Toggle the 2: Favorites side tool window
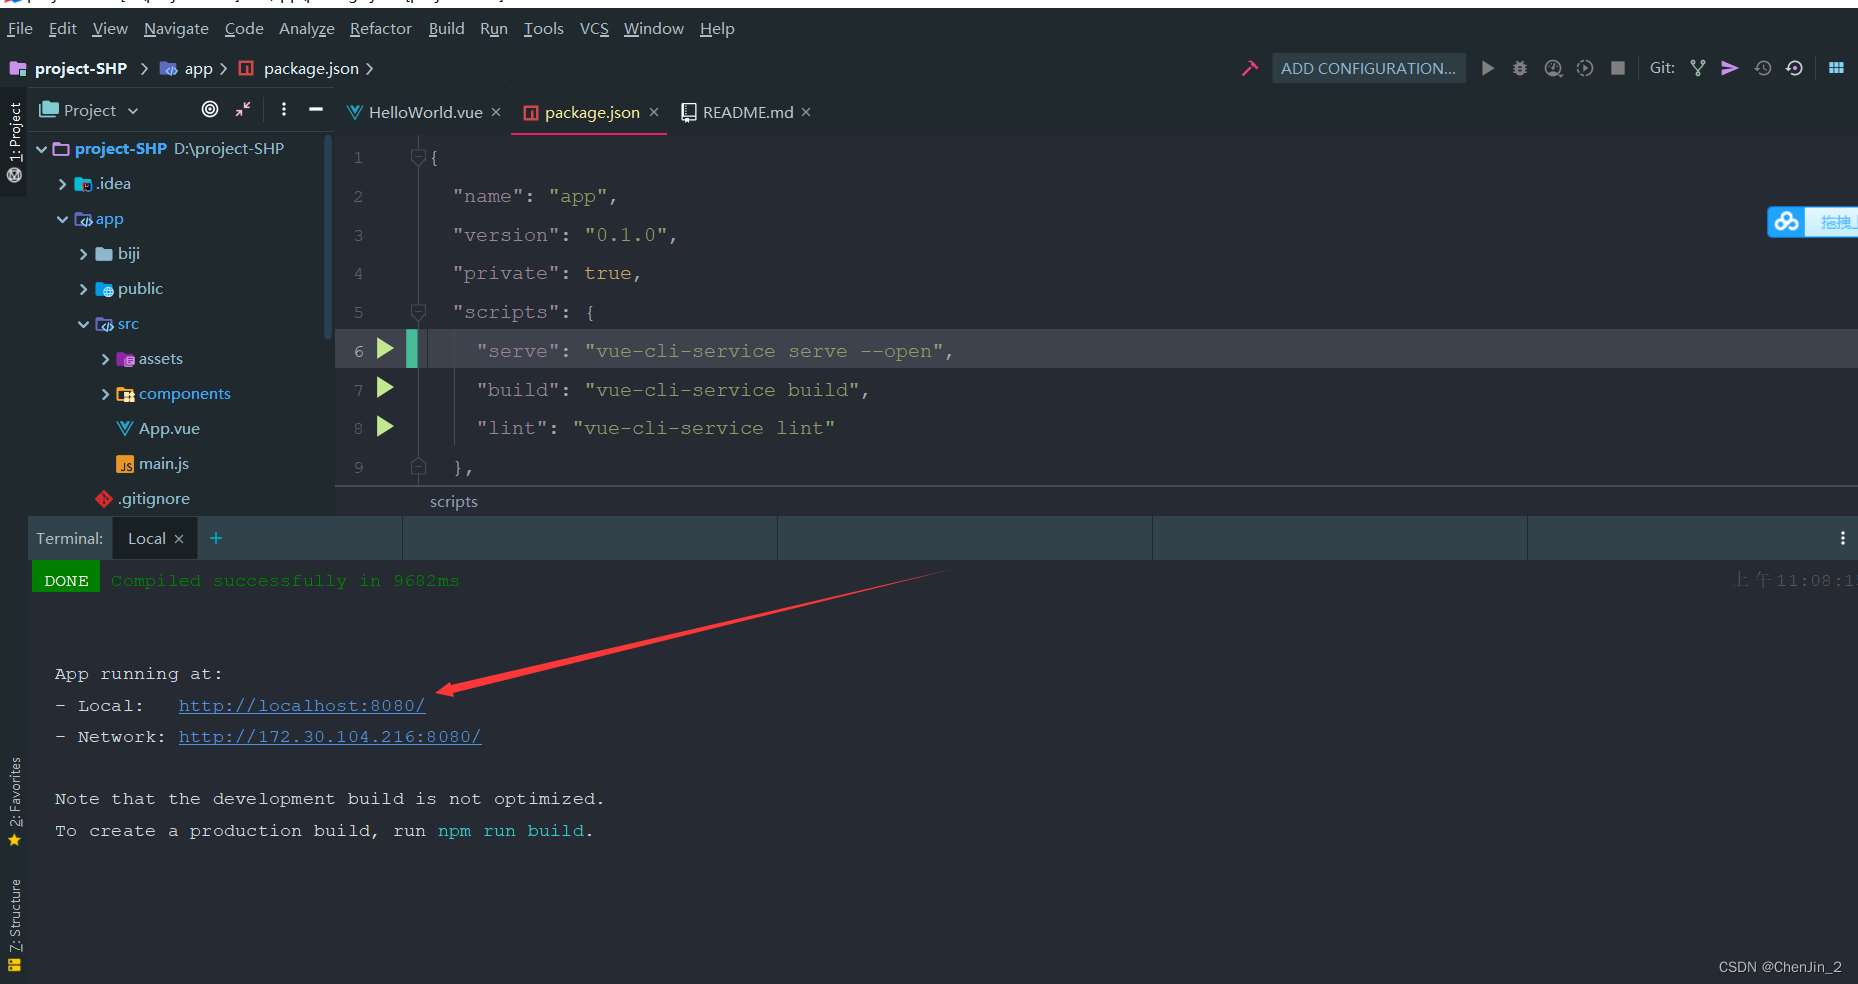Viewport: 1858px width, 984px height. [x=14, y=800]
